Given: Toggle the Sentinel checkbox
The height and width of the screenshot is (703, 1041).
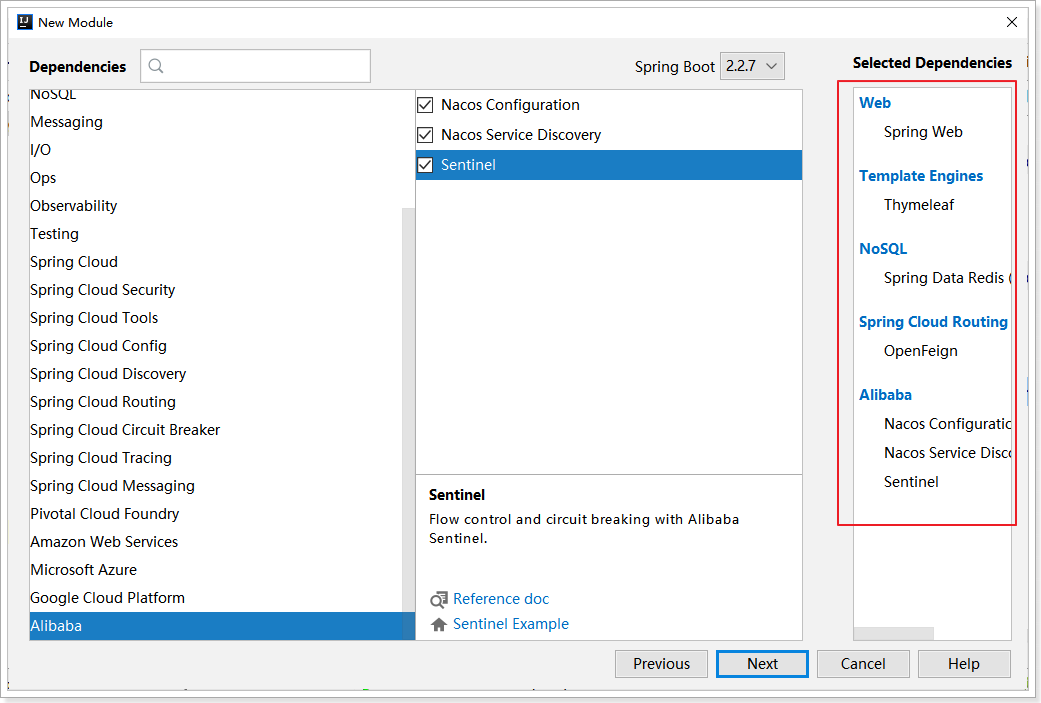Looking at the screenshot, I should tap(426, 165).
